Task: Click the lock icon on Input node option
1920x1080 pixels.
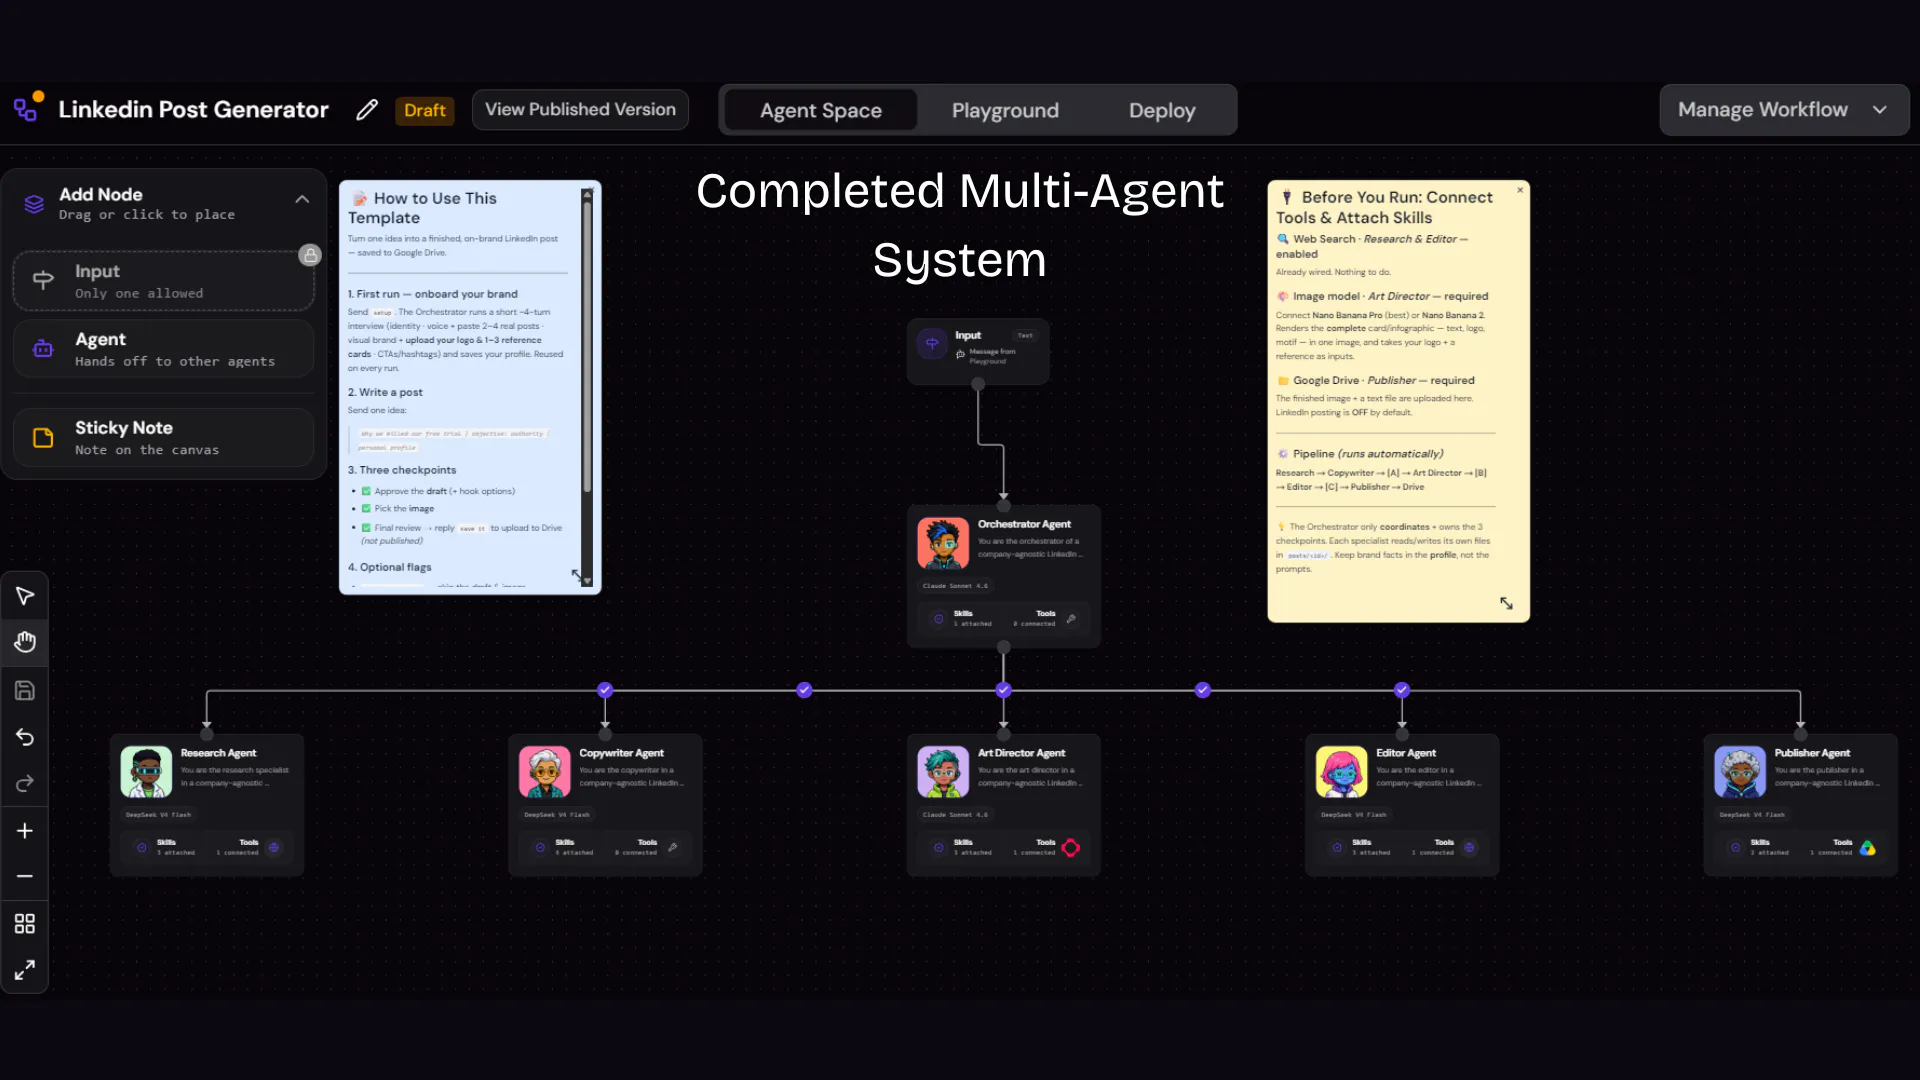Action: point(310,255)
